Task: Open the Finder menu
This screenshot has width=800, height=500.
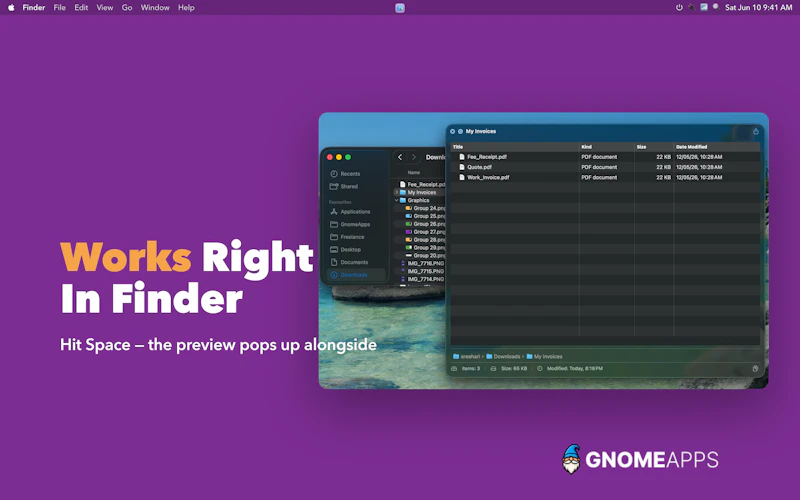Action: 34,8
